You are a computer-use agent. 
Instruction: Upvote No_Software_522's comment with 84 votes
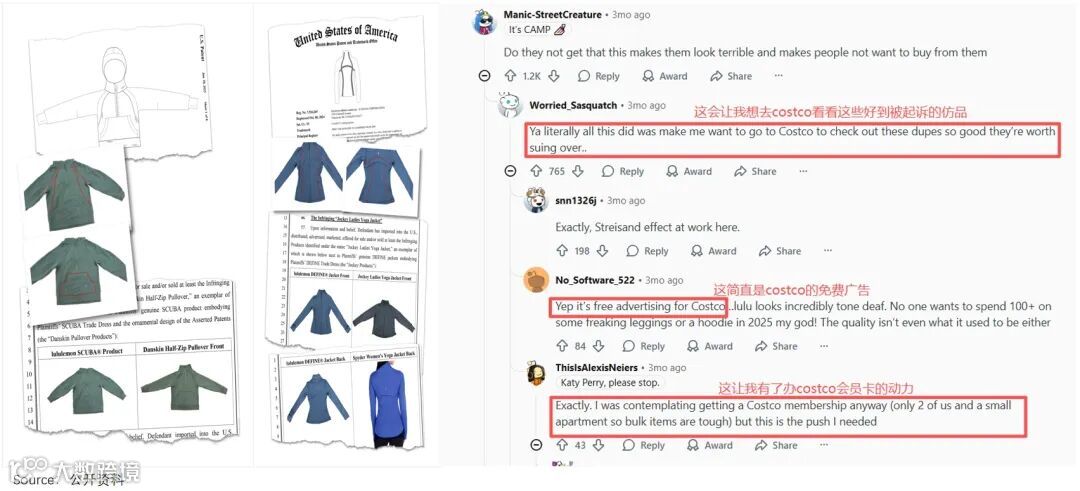[x=562, y=346]
